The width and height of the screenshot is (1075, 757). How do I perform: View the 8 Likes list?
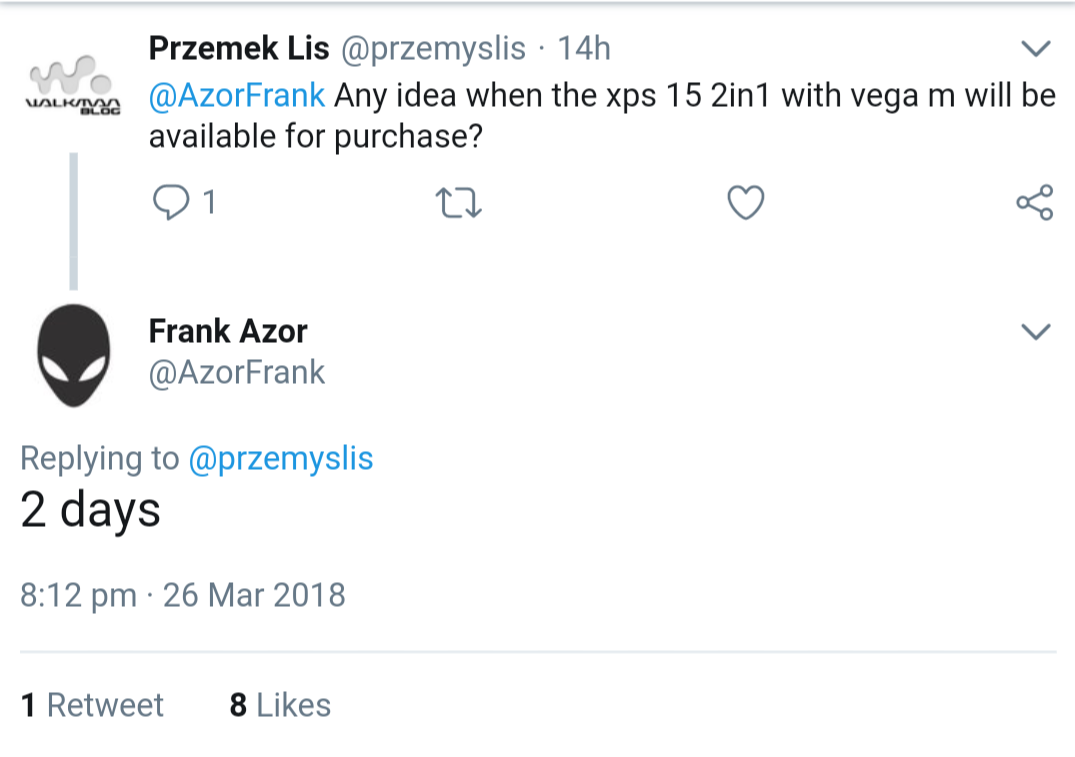pos(280,705)
